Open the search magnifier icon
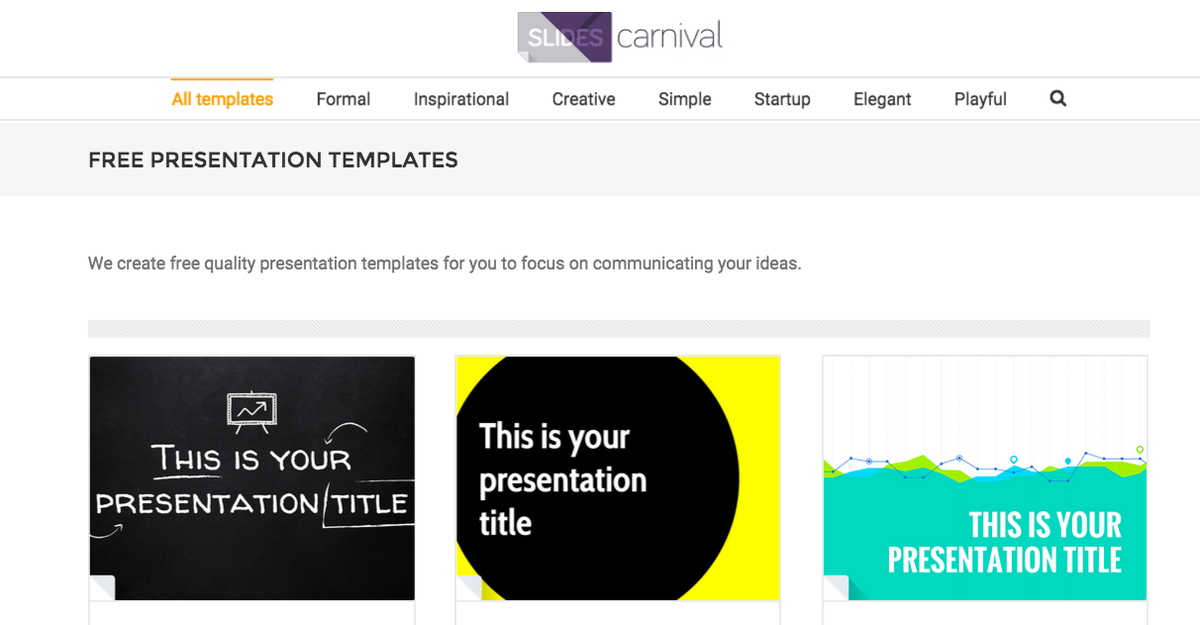 (1058, 98)
